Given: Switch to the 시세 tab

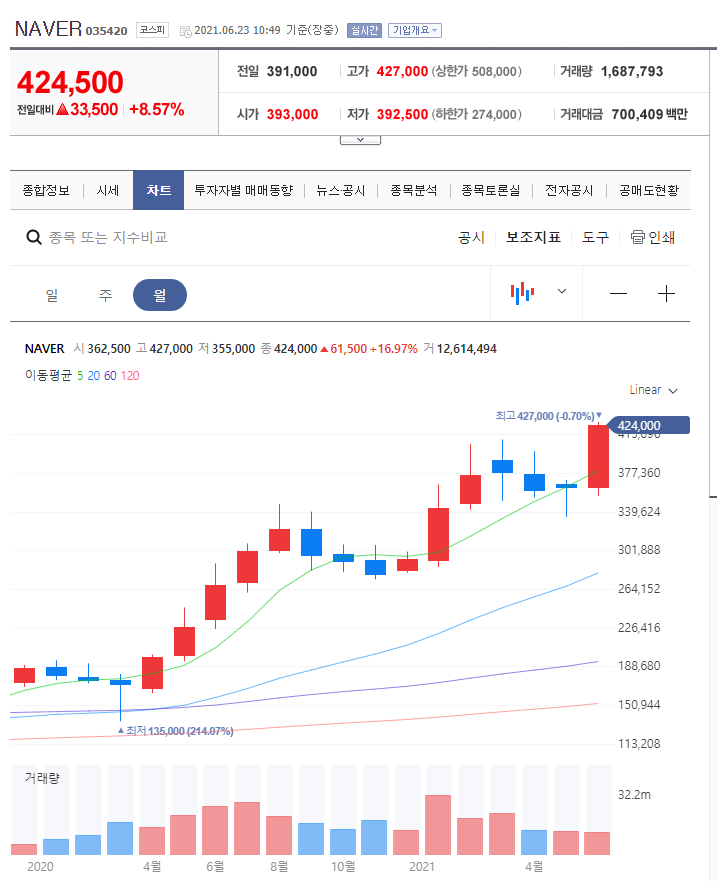Looking at the screenshot, I should [108, 190].
